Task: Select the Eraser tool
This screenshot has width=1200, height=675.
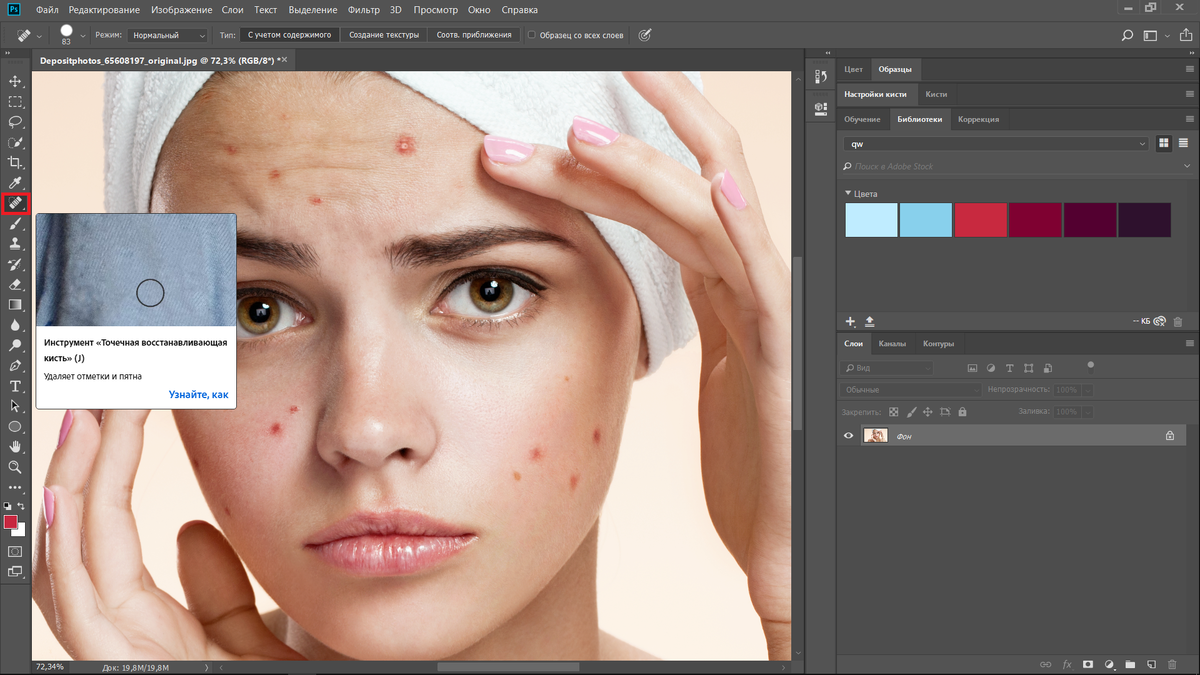Action: [15, 285]
